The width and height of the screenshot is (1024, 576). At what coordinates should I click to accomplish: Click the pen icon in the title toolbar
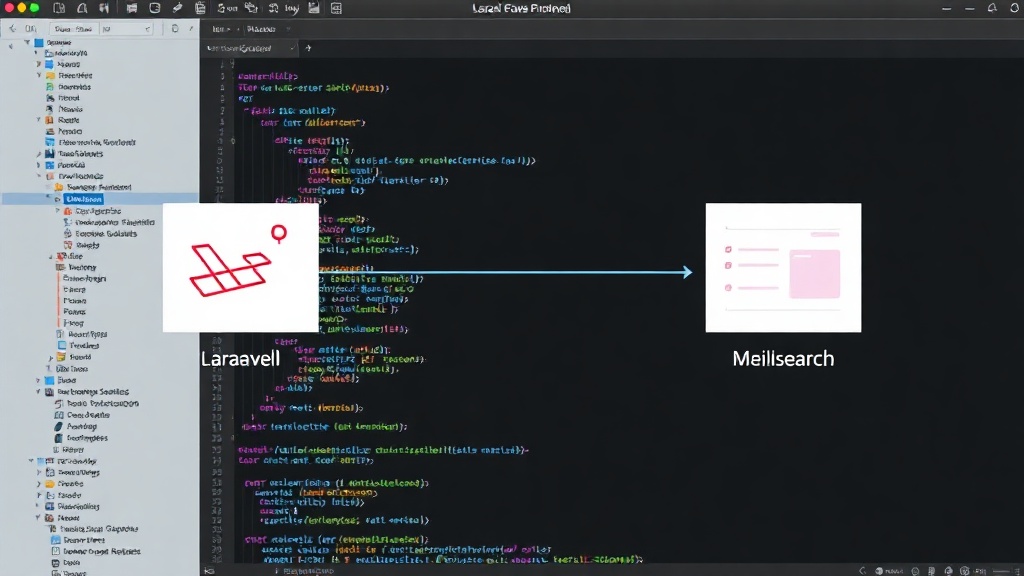177,8
